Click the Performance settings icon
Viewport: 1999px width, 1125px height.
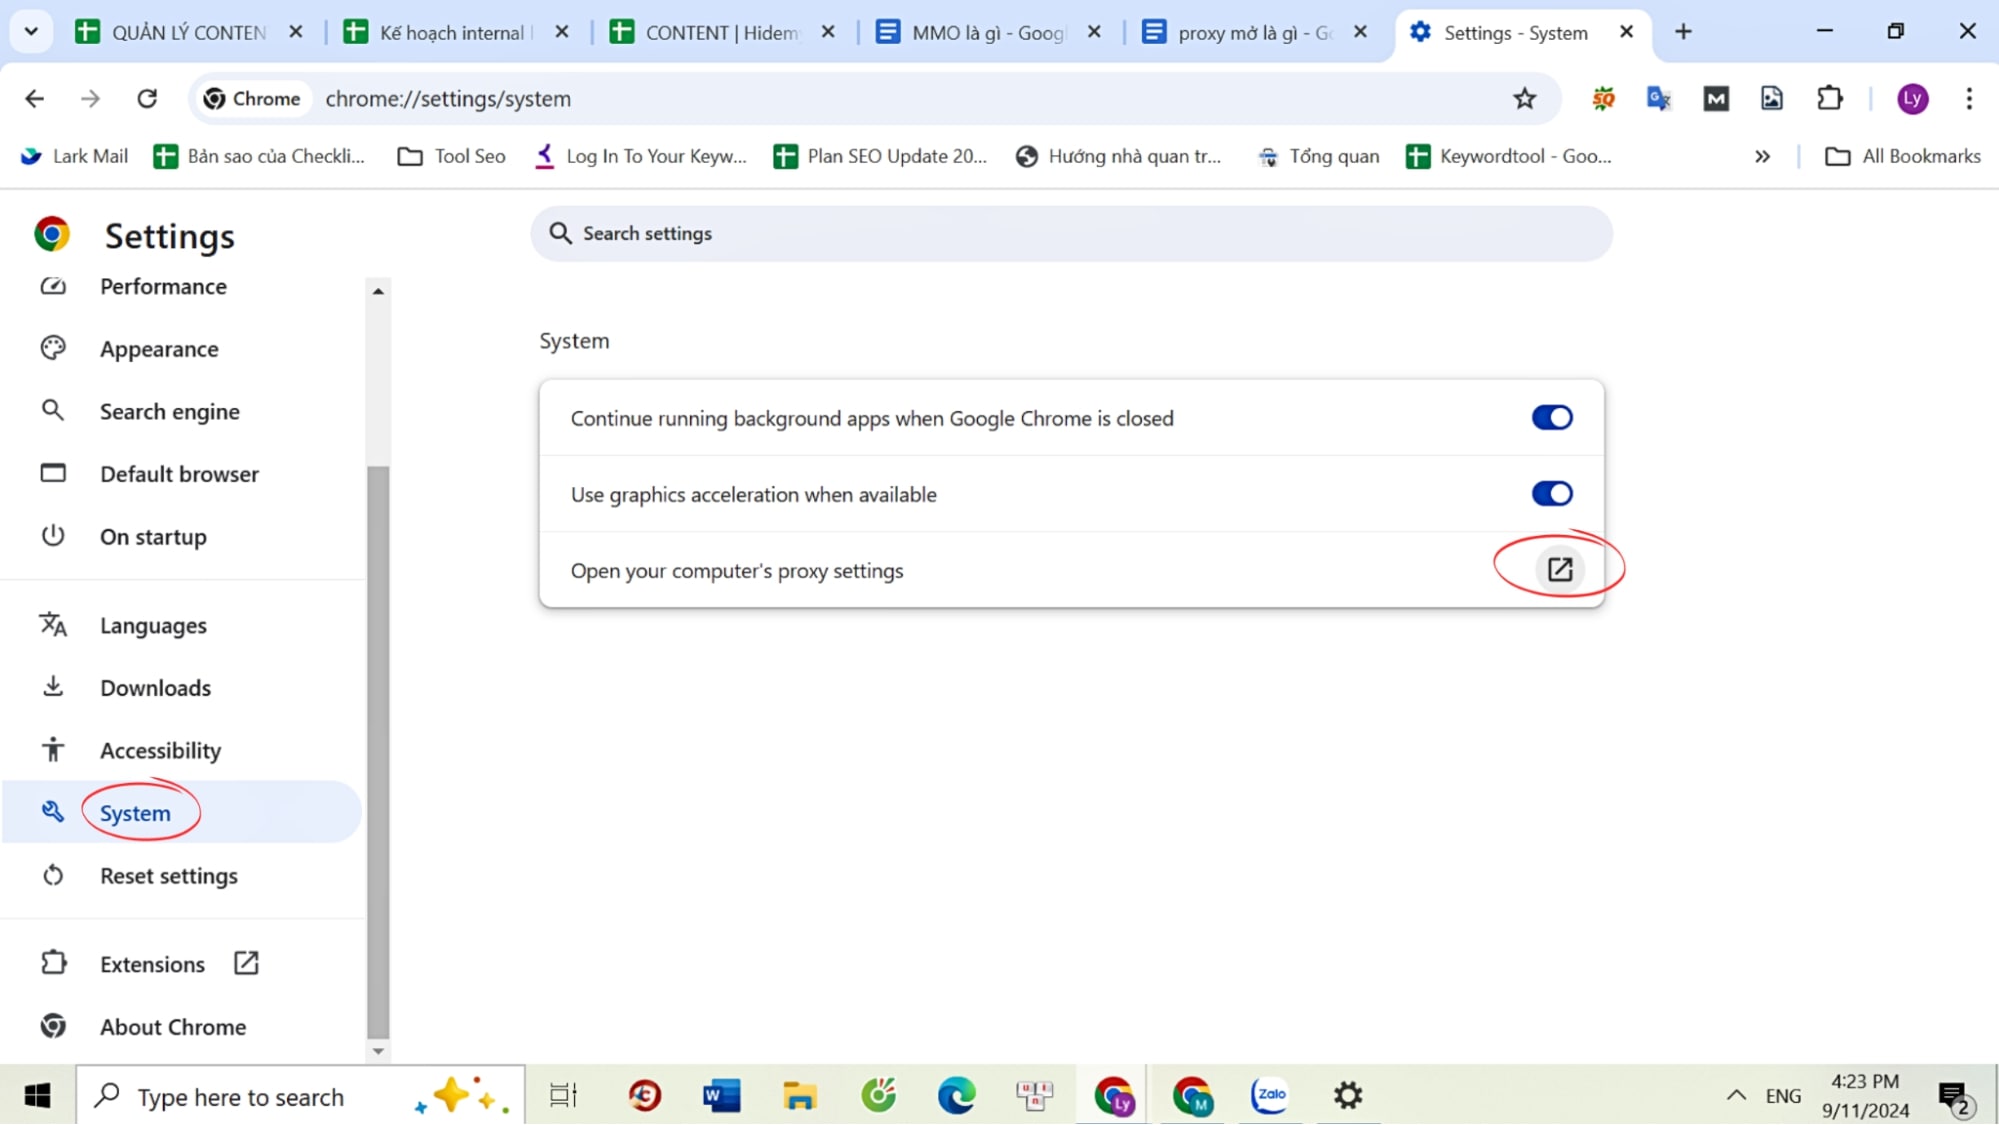click(52, 286)
